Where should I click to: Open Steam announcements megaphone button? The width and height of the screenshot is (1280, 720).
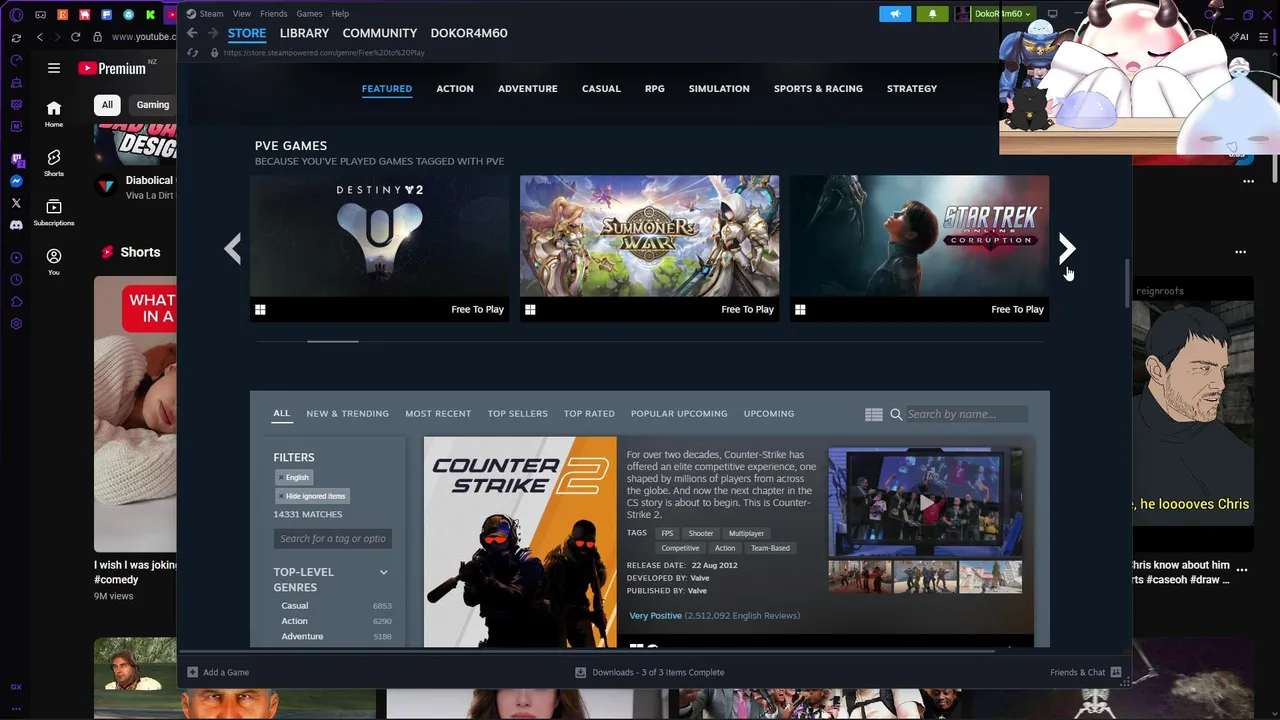point(895,14)
